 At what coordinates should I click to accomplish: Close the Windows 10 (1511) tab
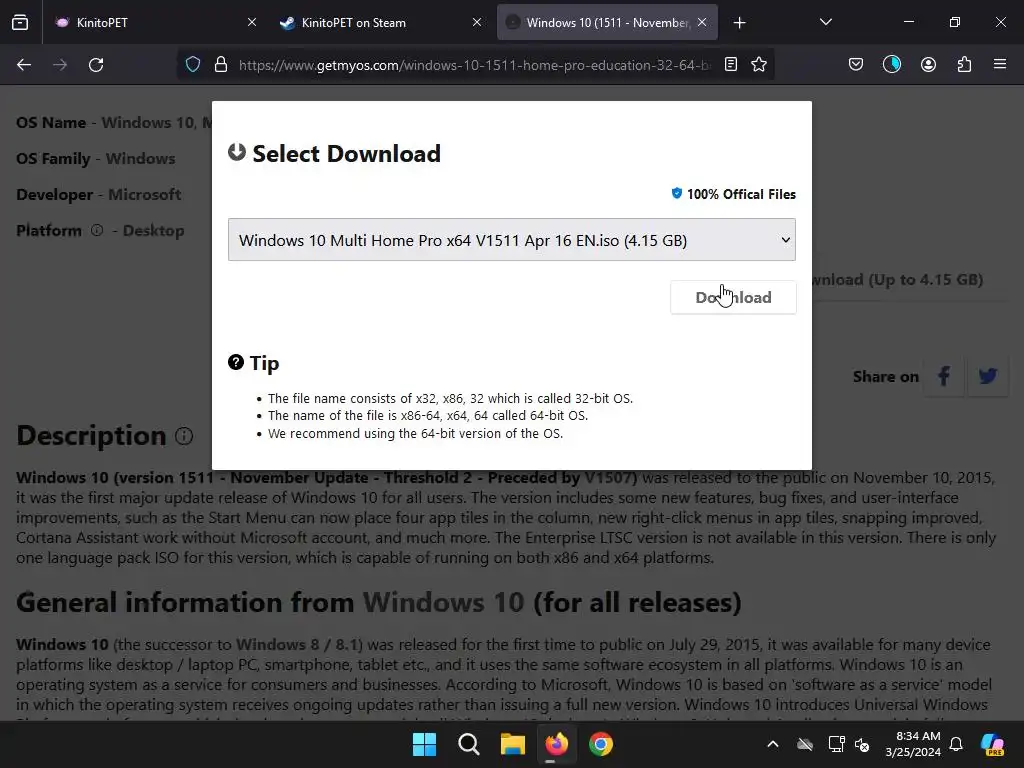click(x=702, y=22)
